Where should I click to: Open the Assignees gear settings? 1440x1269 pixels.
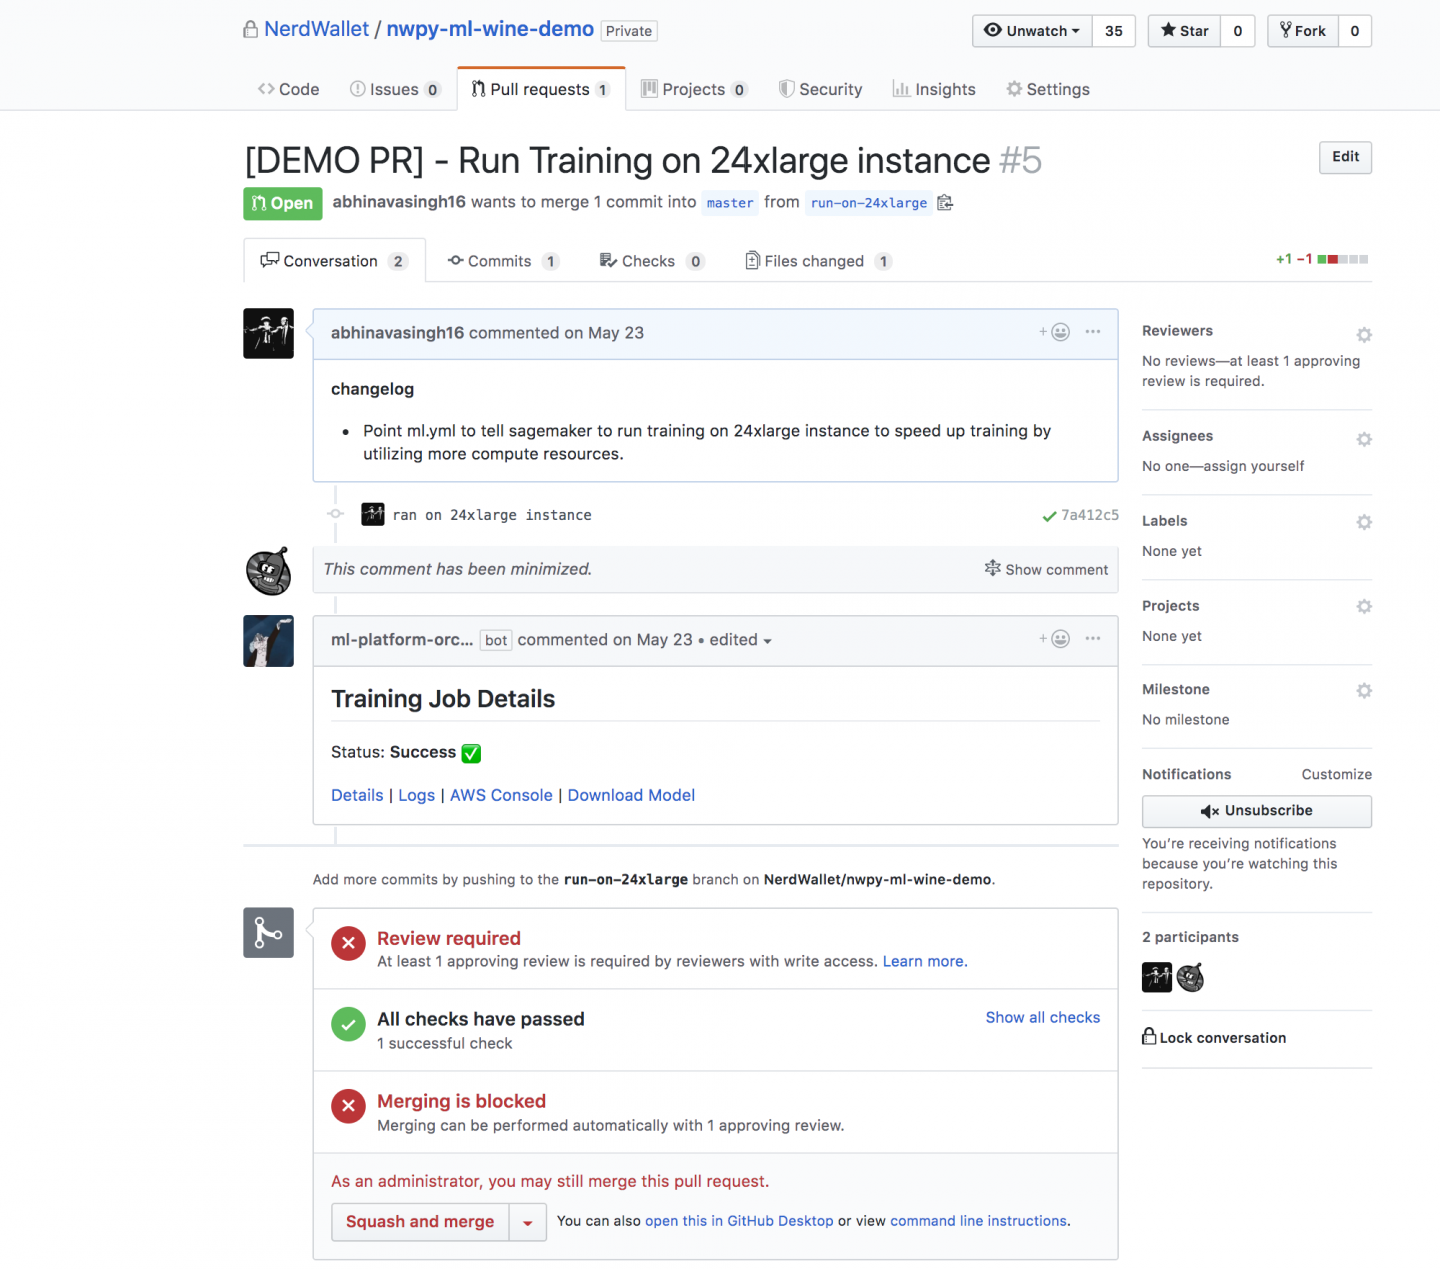point(1363,440)
